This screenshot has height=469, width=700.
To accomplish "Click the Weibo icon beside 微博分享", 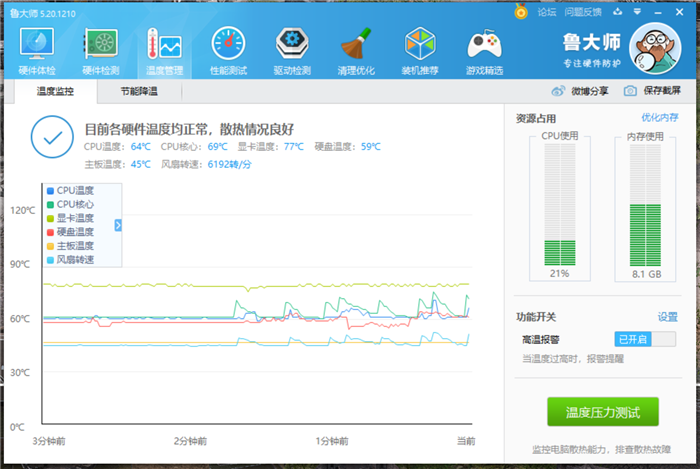I will pyautogui.click(x=558, y=91).
